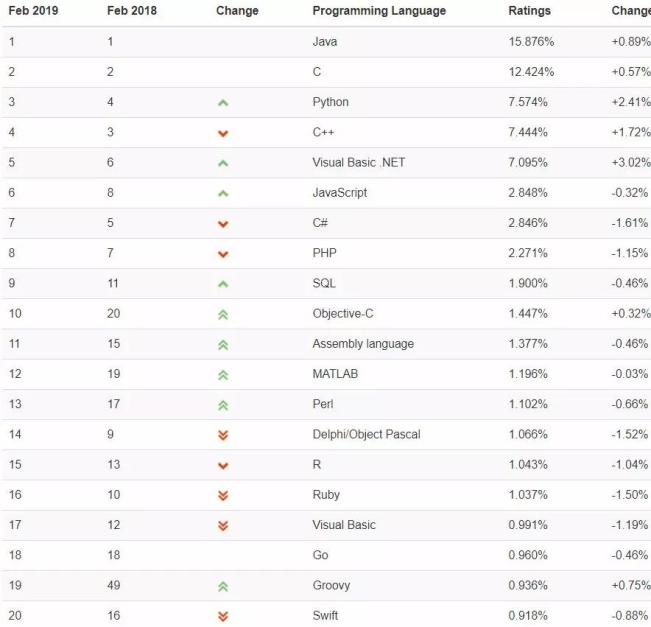This screenshot has height=627, width=651.
Task: Select the Java language name
Action: [325, 42]
